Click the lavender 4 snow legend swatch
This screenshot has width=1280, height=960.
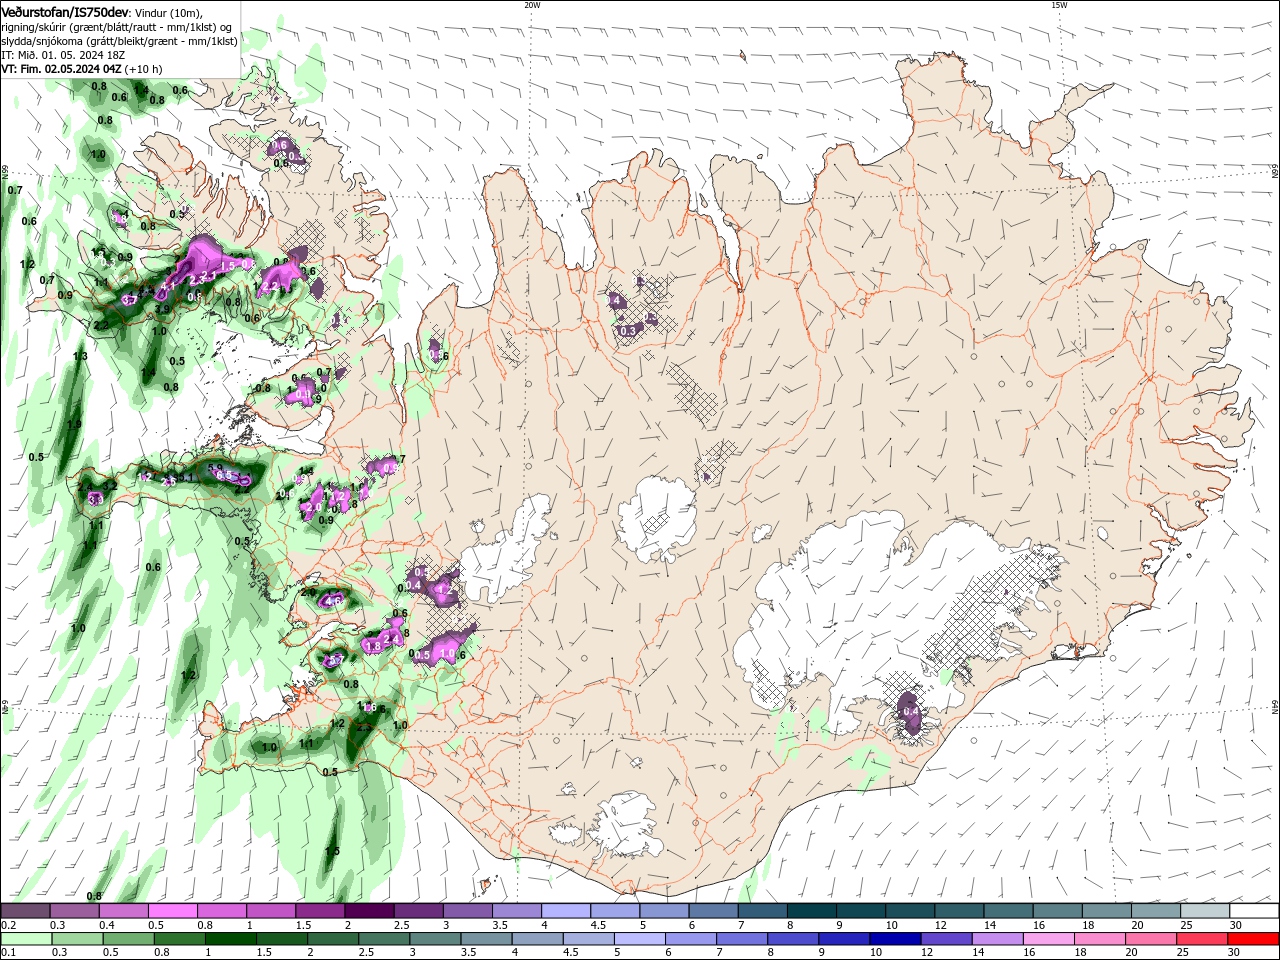click(565, 911)
